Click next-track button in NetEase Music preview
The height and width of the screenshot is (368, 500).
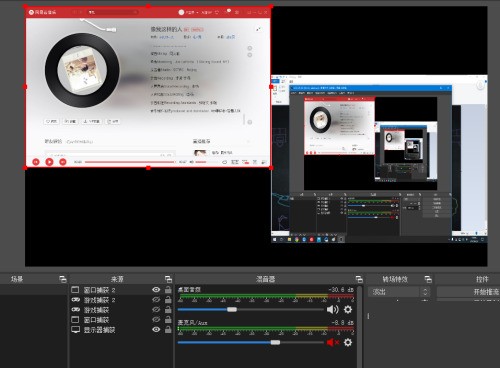pos(63,162)
